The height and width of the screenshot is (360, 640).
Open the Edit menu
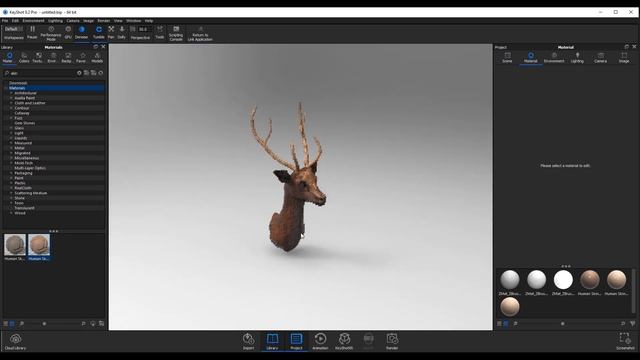tap(15, 20)
